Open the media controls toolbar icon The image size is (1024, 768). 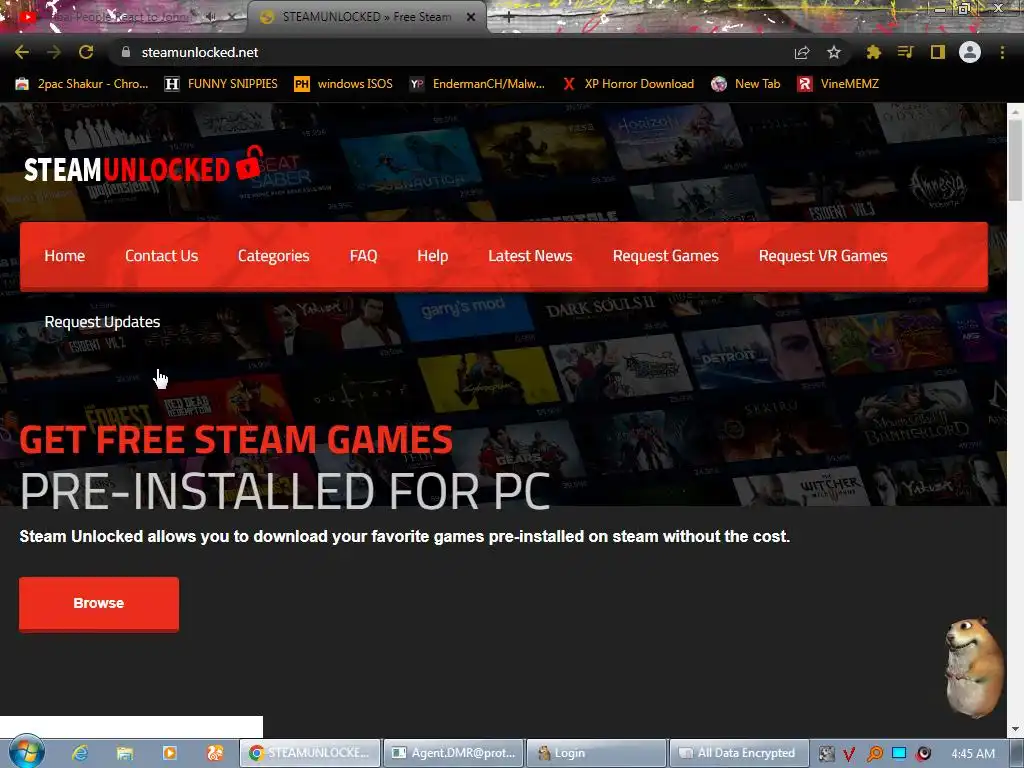[x=905, y=52]
